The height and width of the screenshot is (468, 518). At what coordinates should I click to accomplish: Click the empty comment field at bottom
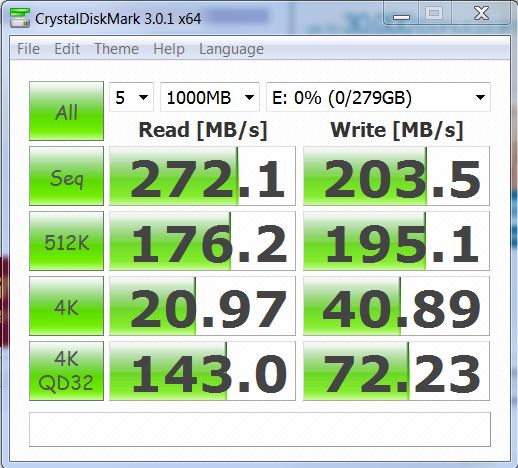point(260,429)
